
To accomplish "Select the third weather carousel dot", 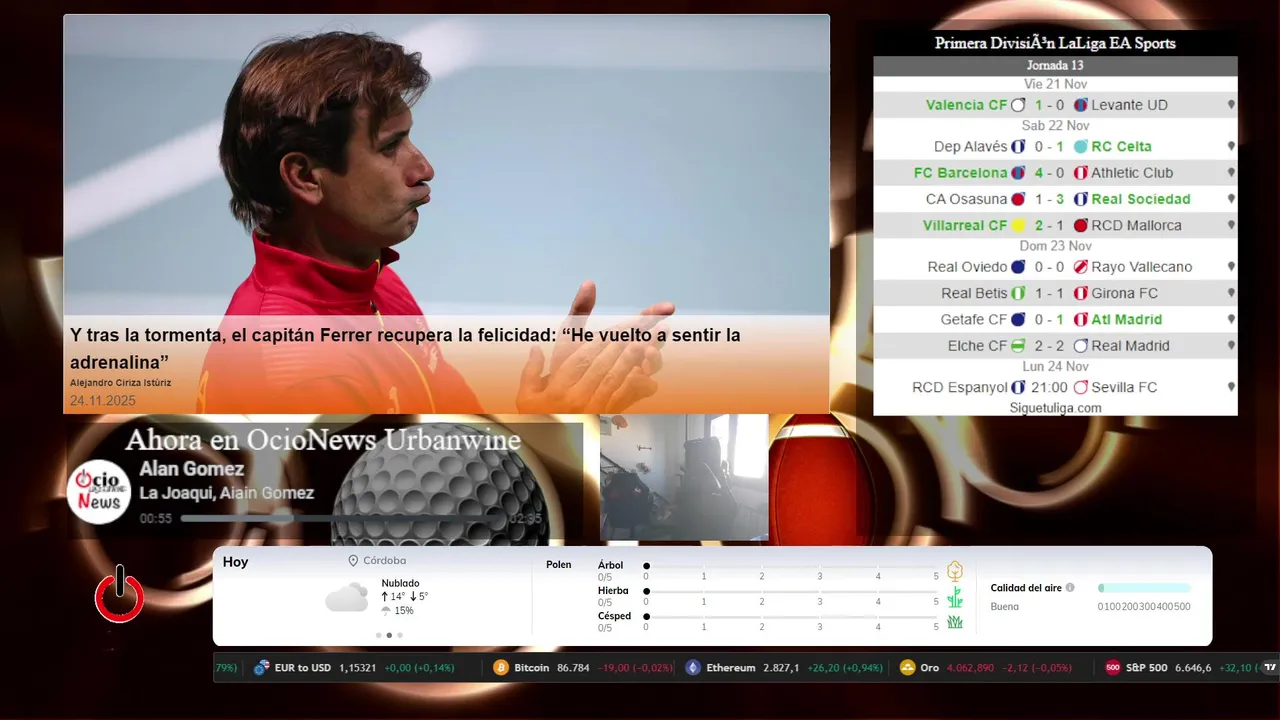I will tap(400, 635).
